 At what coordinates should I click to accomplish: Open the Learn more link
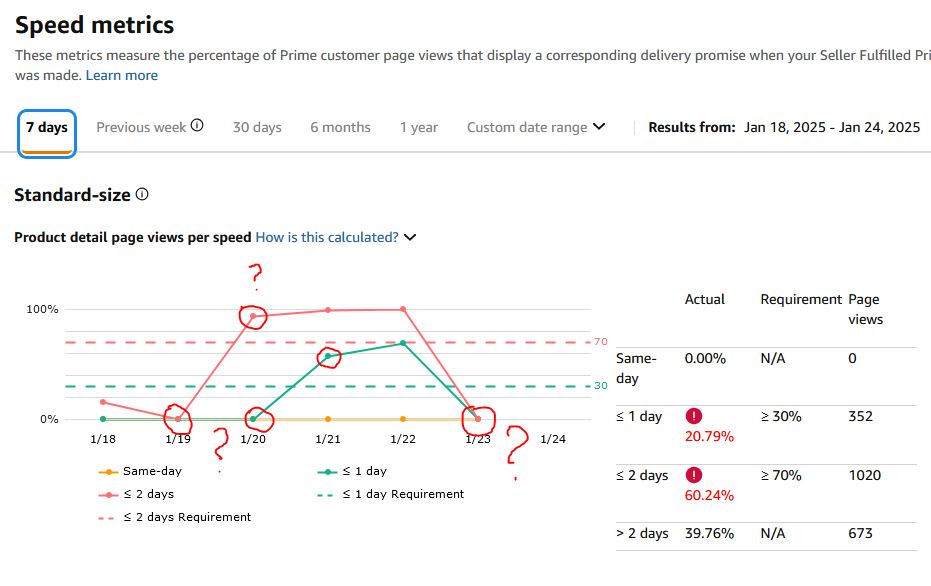[x=122, y=75]
